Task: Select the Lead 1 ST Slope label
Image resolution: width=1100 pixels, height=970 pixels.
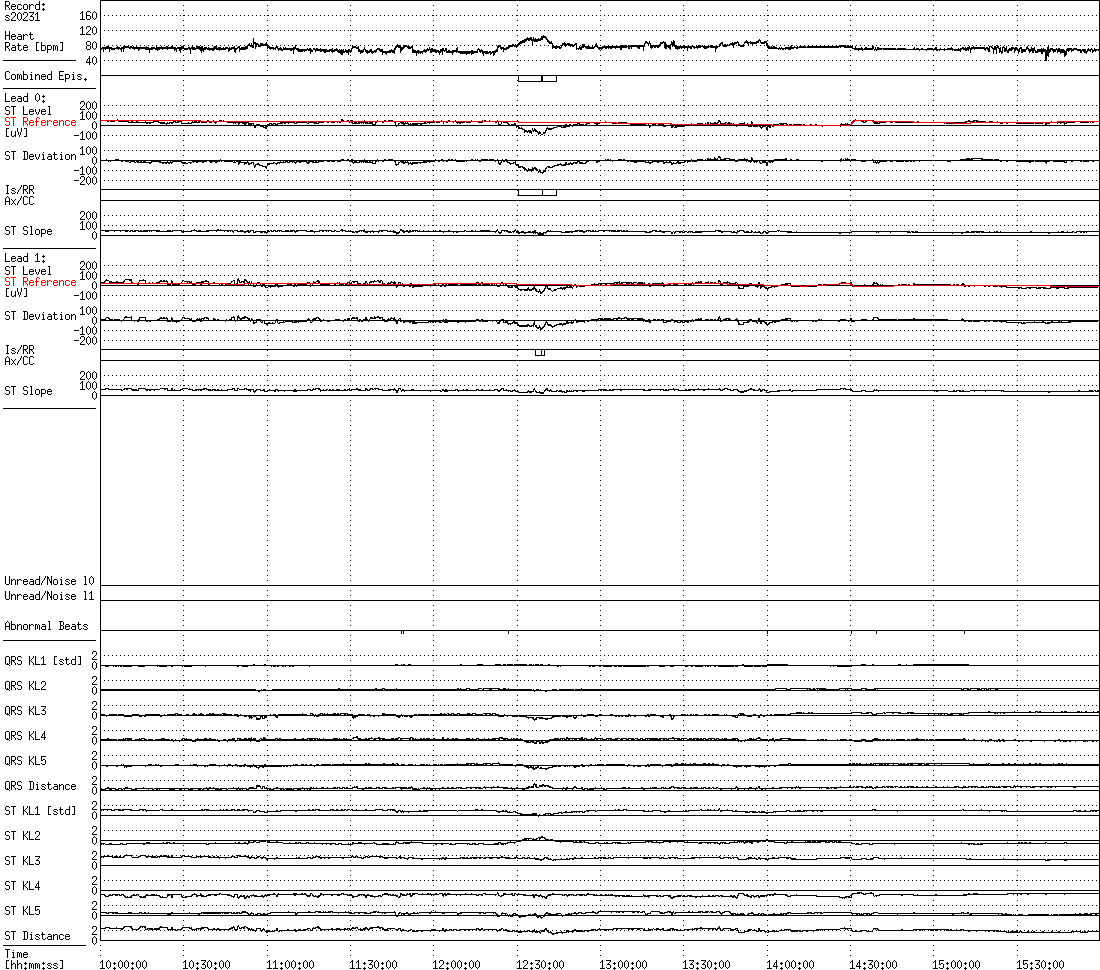Action: pos(28,391)
